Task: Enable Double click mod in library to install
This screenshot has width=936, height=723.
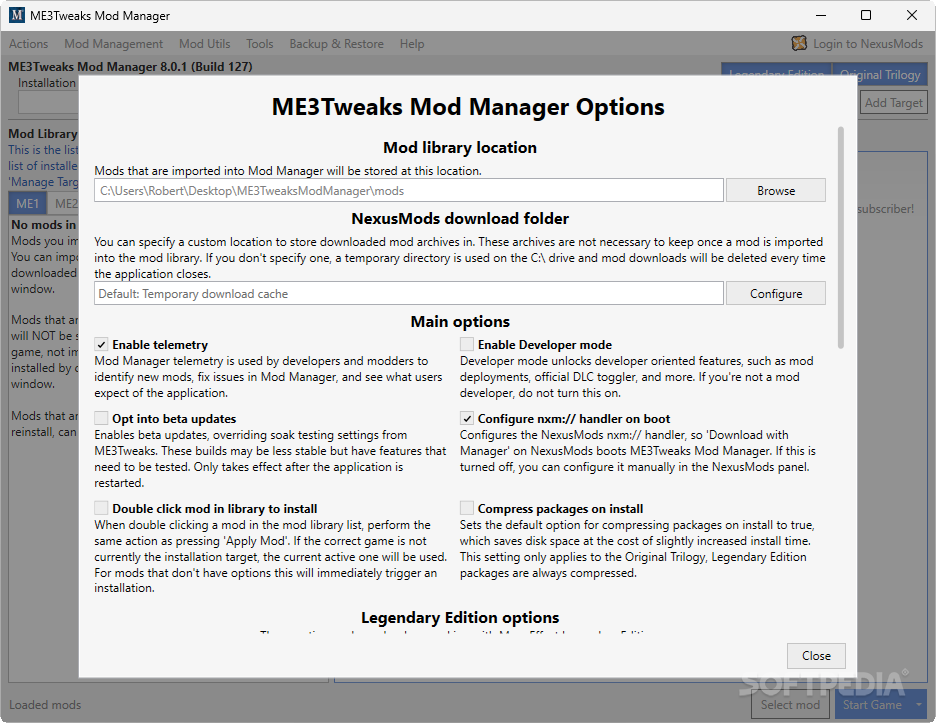Action: tap(101, 509)
